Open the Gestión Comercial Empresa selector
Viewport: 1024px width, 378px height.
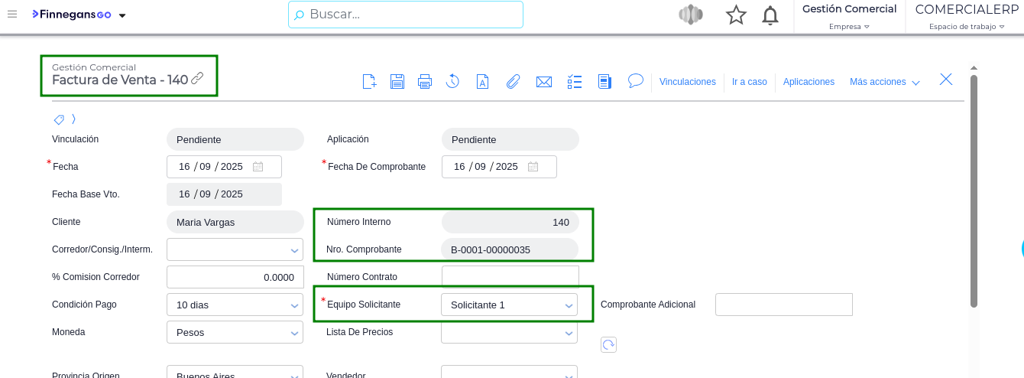click(x=849, y=16)
